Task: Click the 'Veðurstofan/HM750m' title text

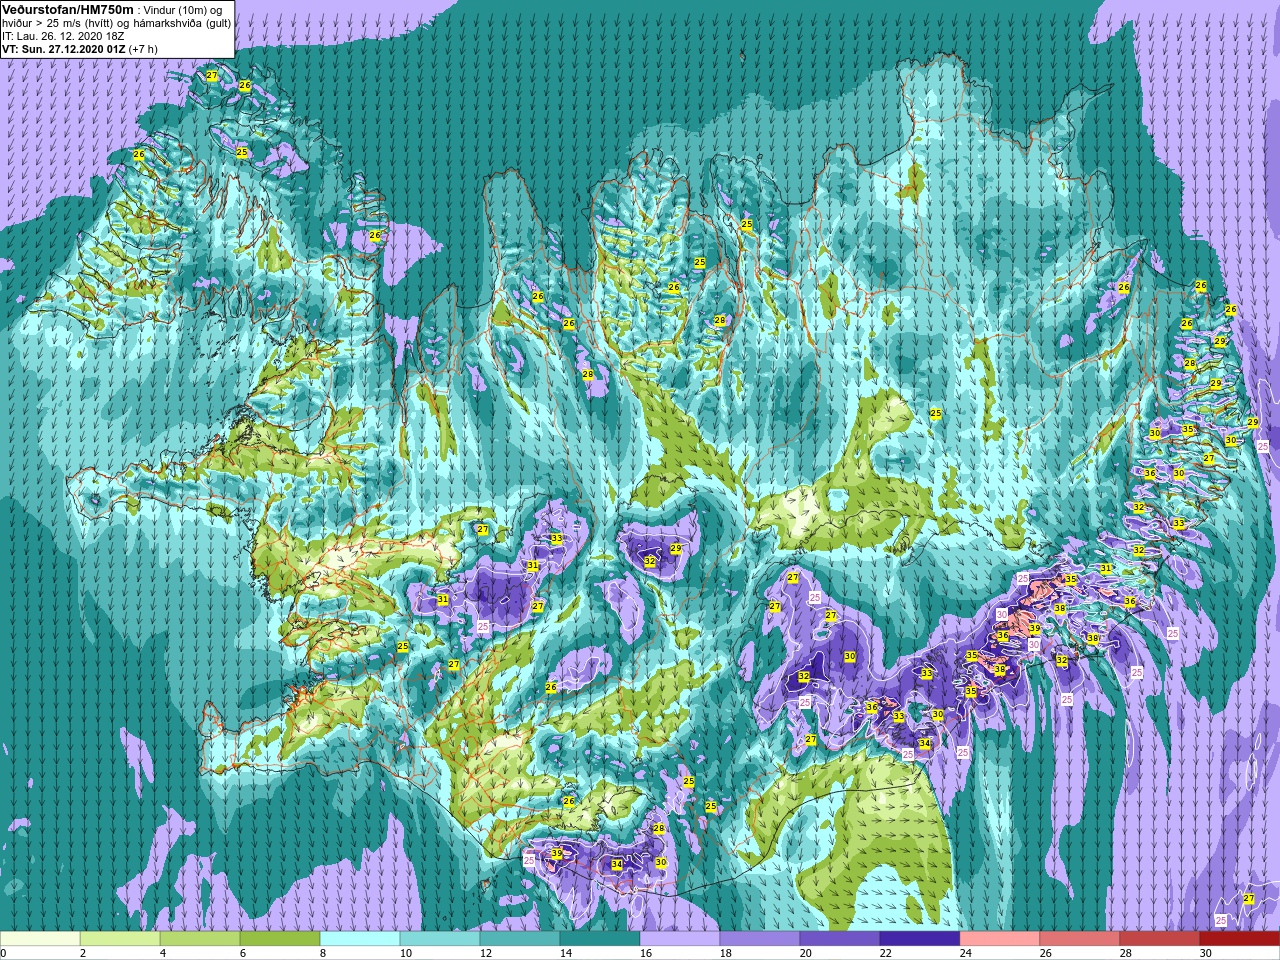Action: pos(67,8)
